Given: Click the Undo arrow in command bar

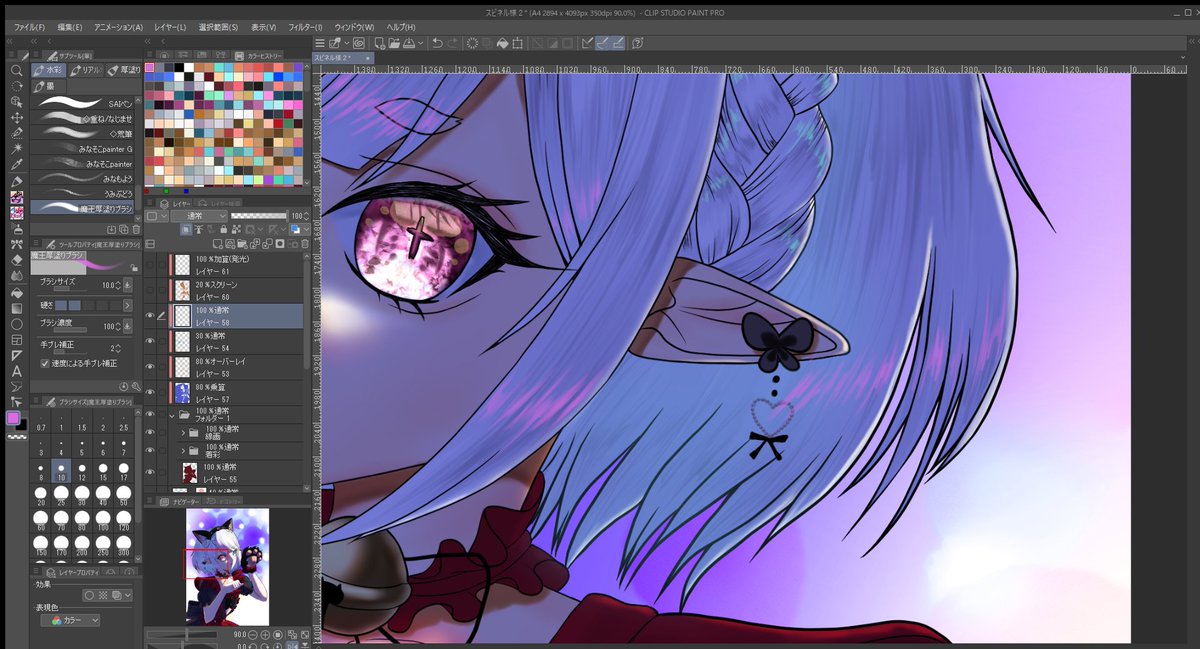Looking at the screenshot, I should click(438, 43).
